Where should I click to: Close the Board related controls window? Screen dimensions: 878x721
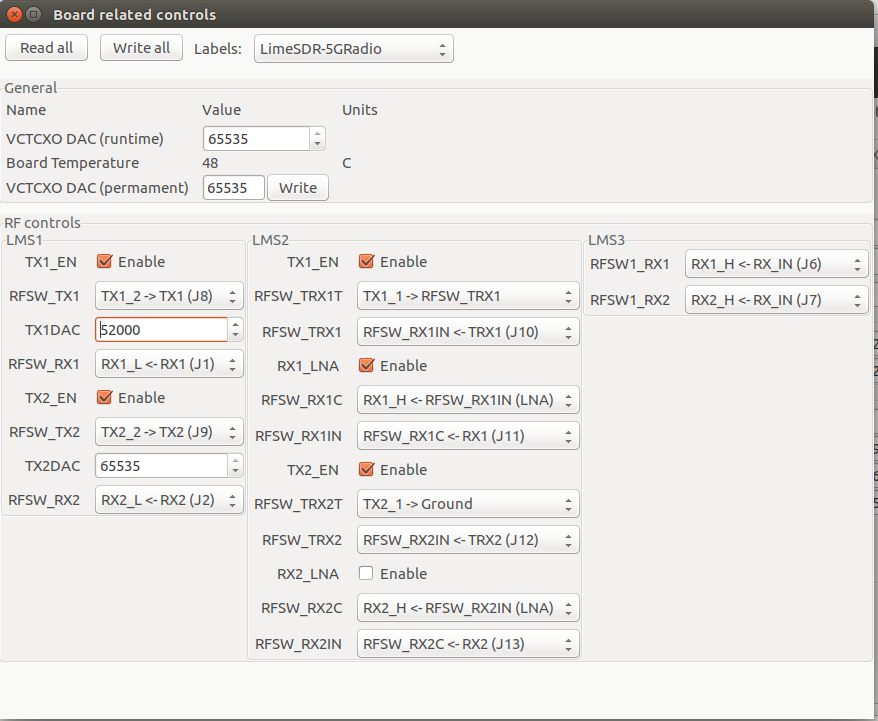(14, 15)
